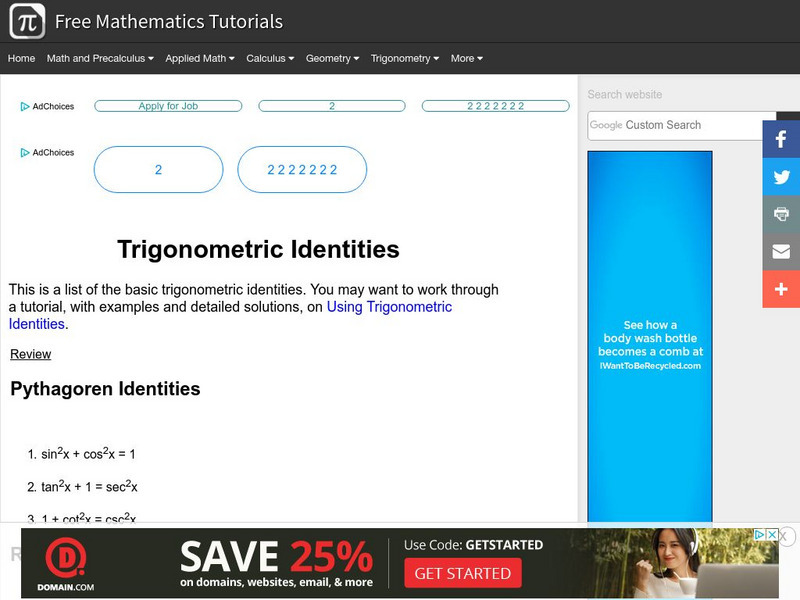Click the pi logo icon

tap(27, 21)
